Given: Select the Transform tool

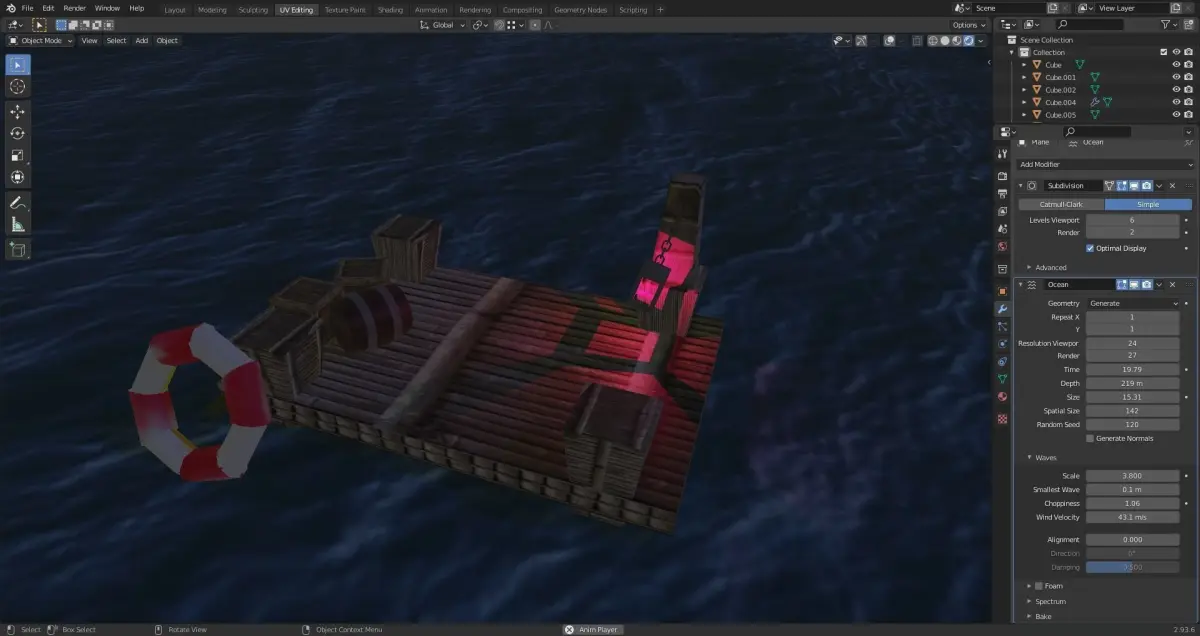Looking at the screenshot, I should [x=18, y=178].
